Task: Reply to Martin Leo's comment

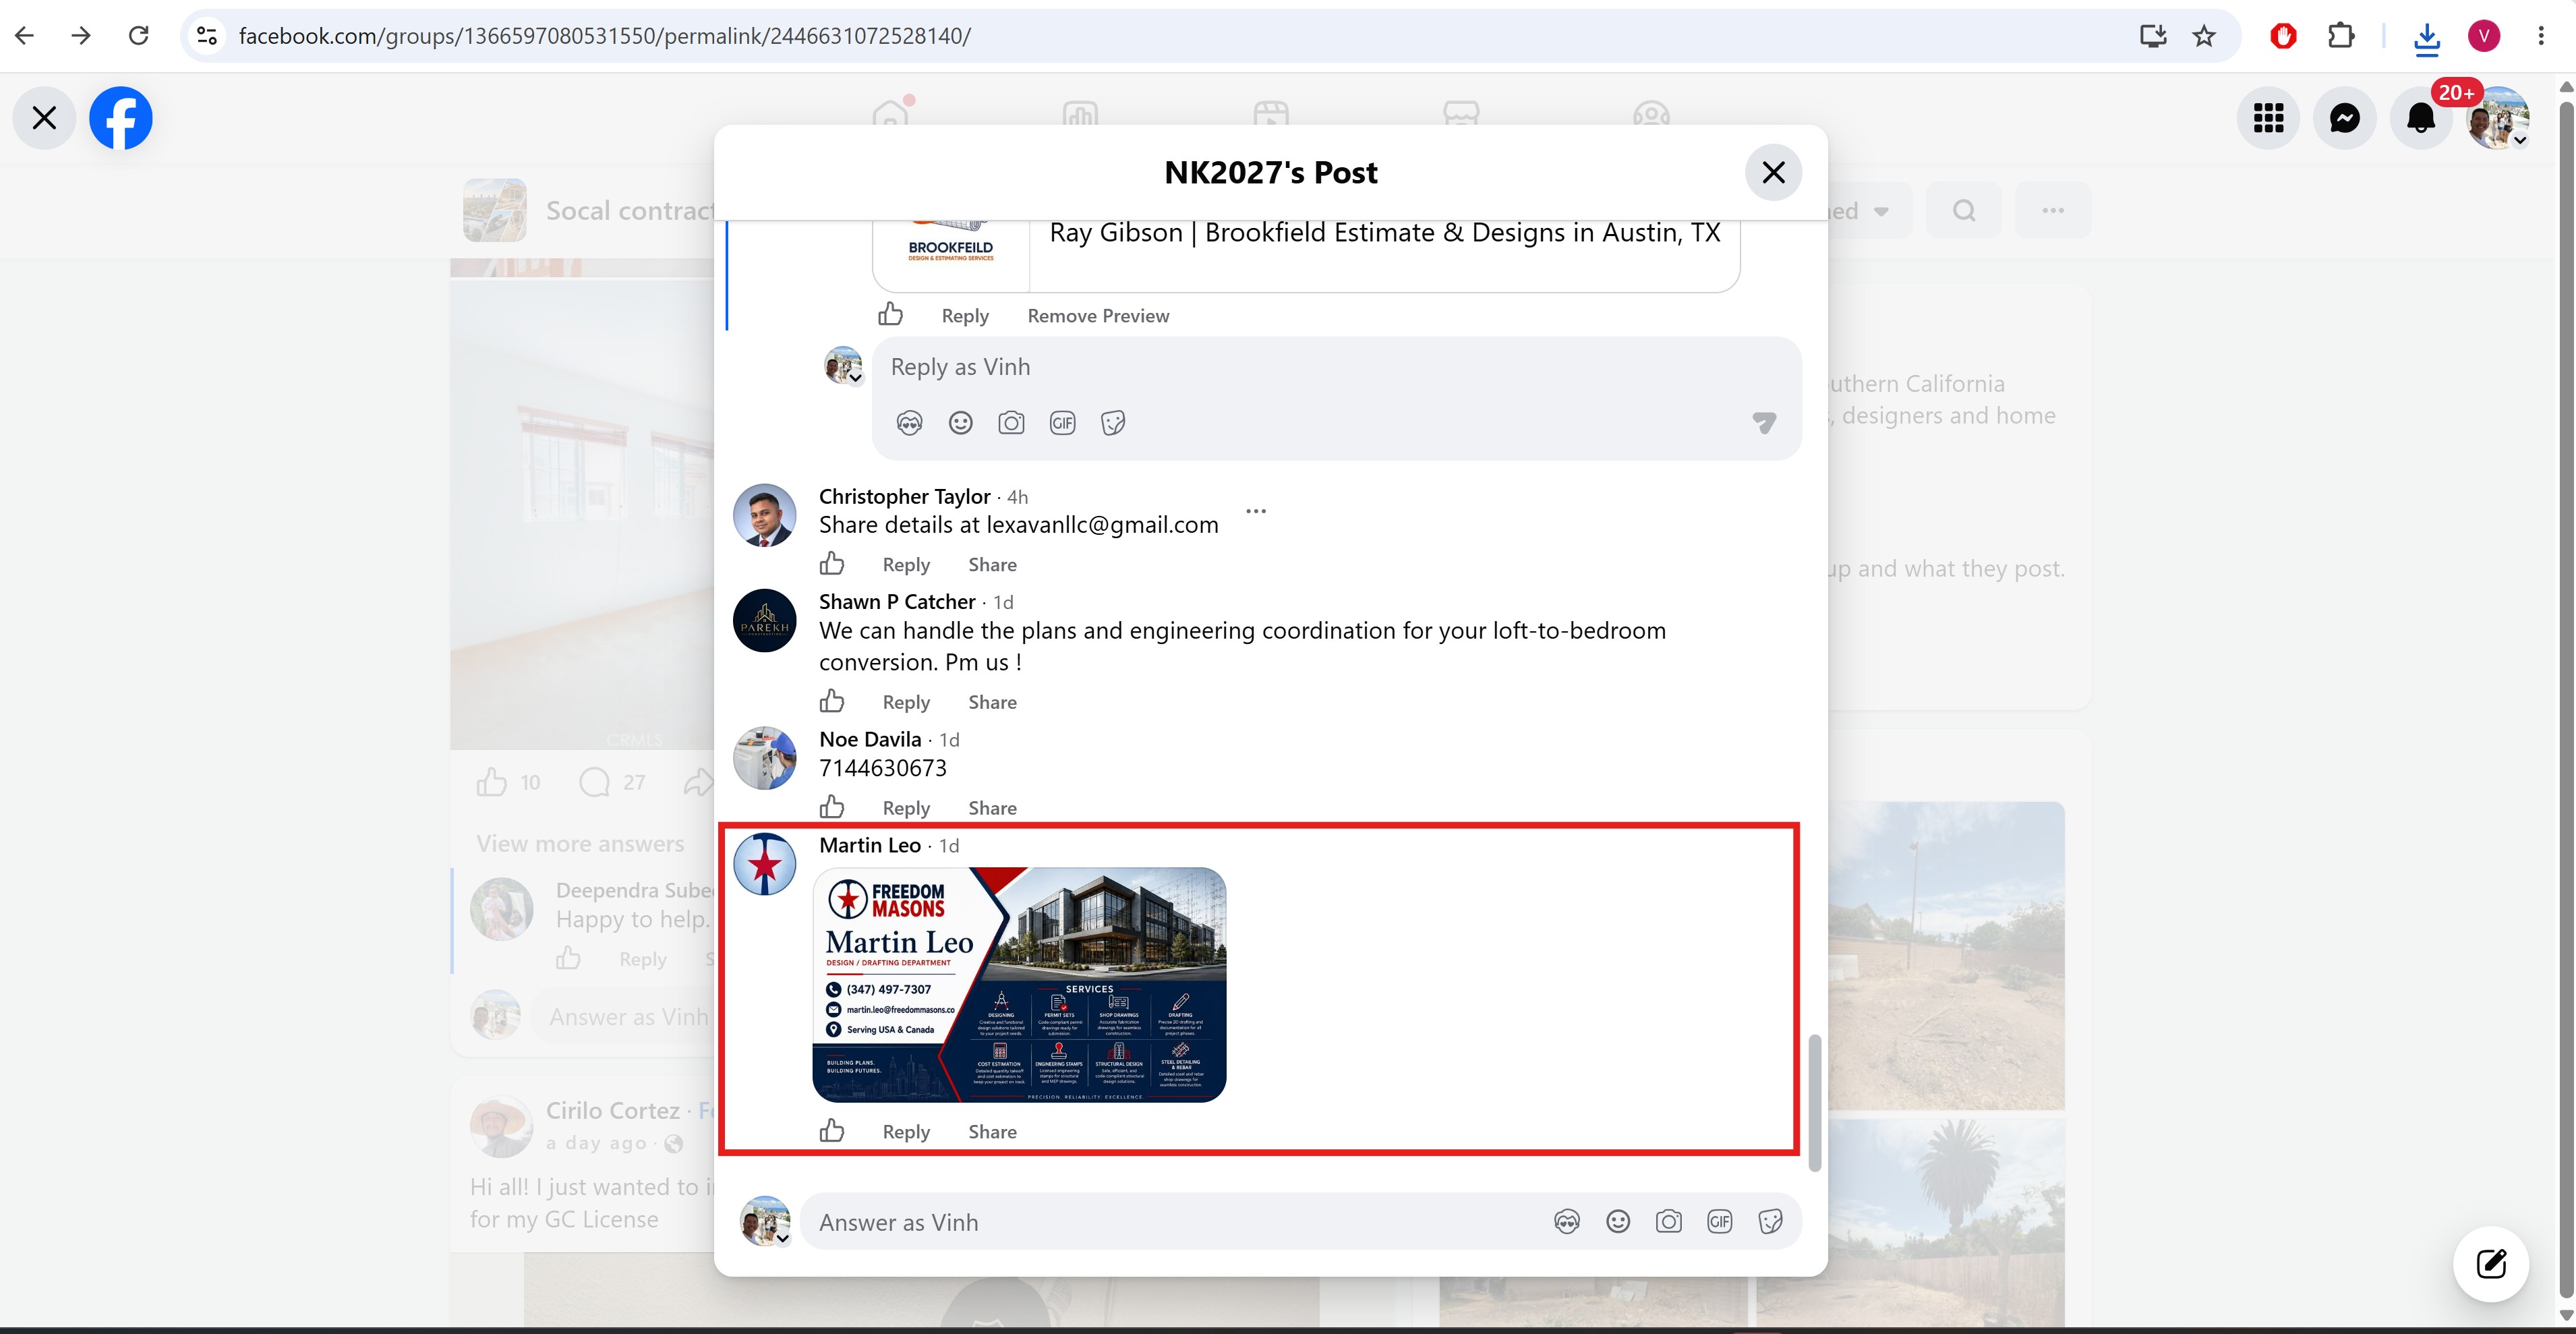Action: (906, 1132)
